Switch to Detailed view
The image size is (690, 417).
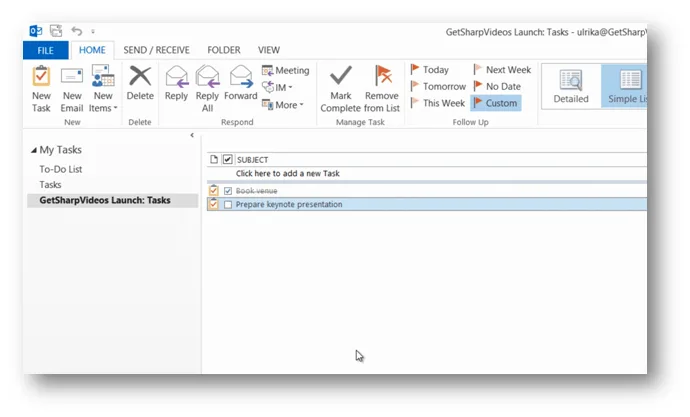571,86
